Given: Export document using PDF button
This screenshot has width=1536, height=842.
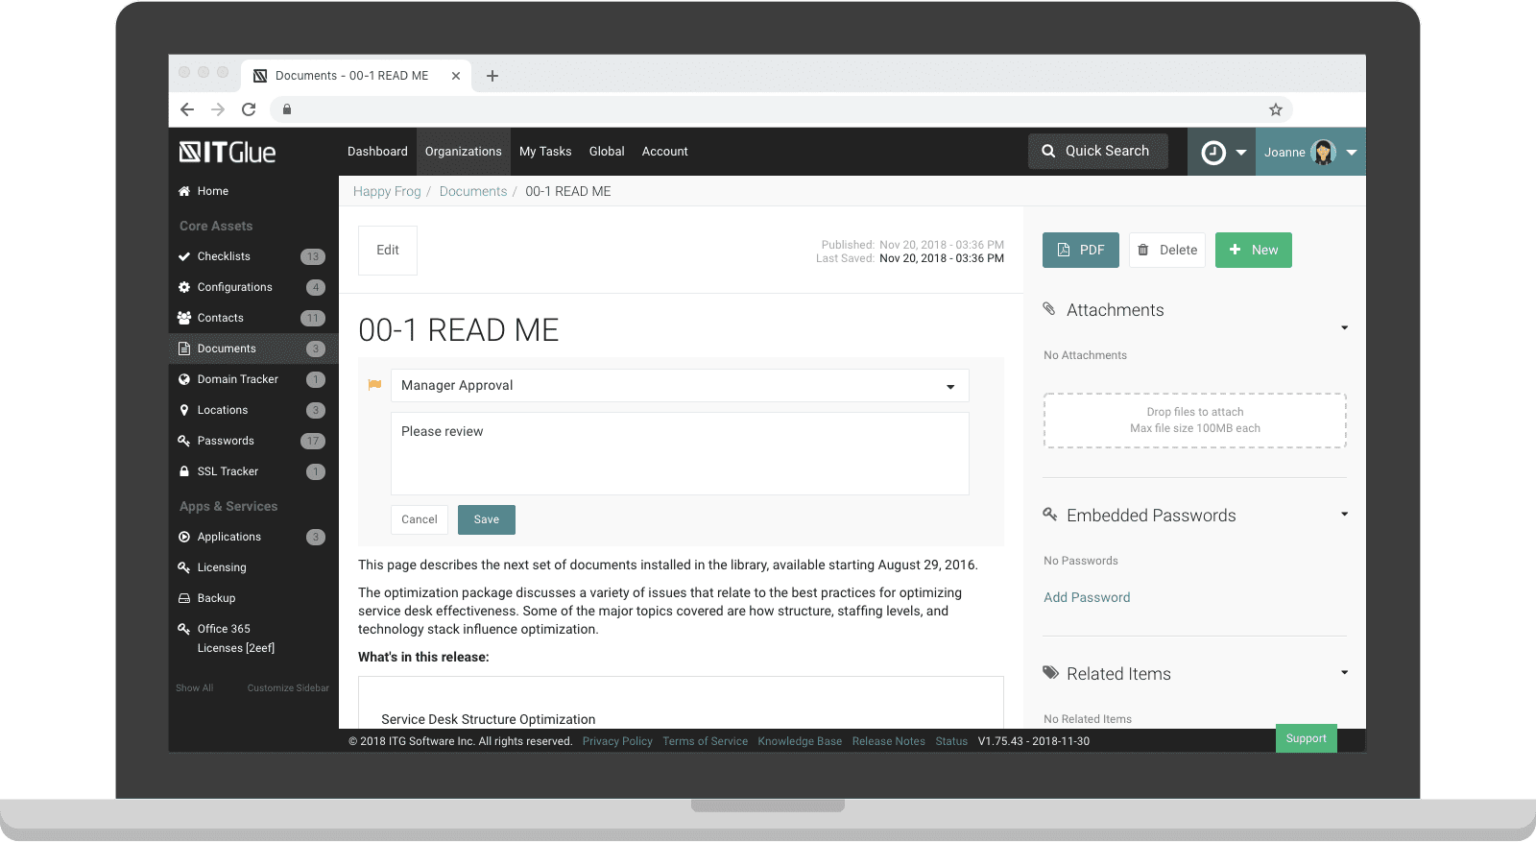Looking at the screenshot, I should (x=1080, y=250).
